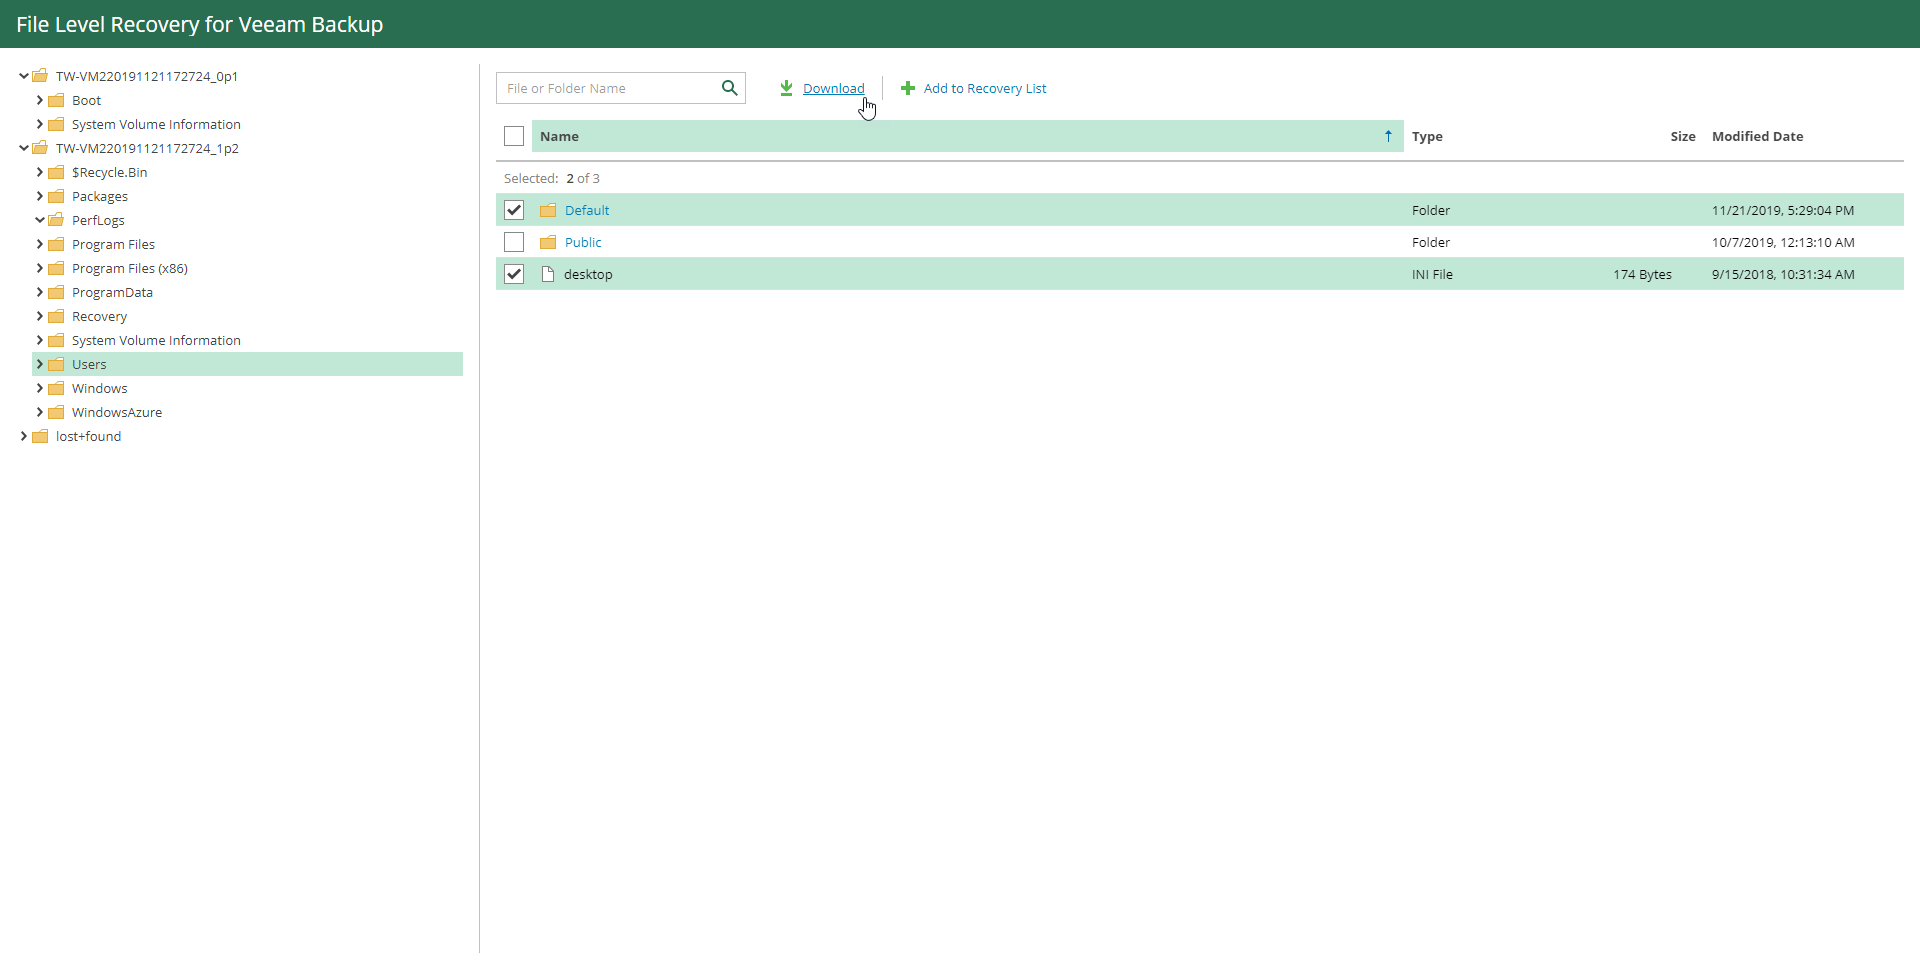This screenshot has height=969, width=1920.
Task: Click the green download arrow icon
Action: [x=786, y=88]
